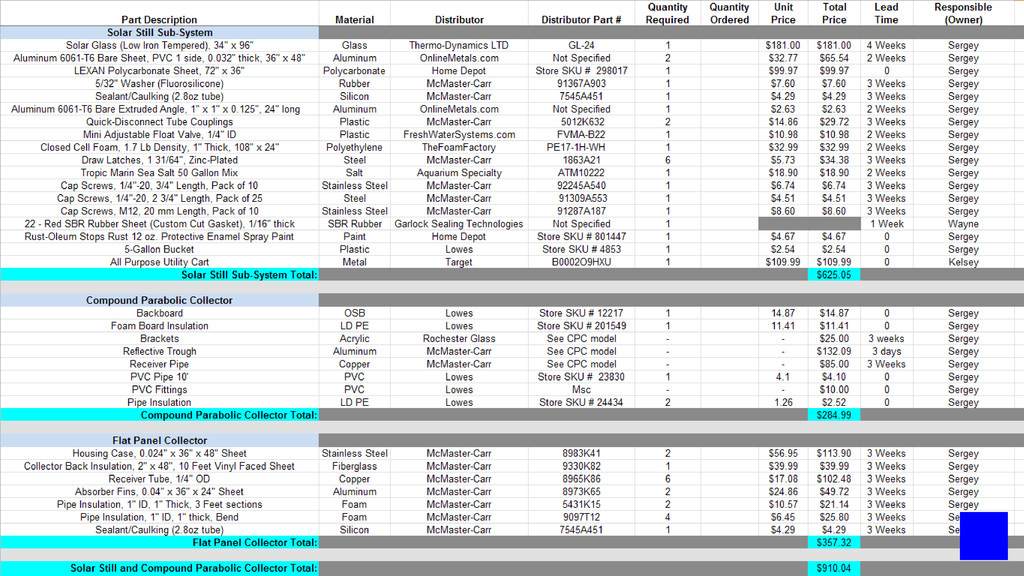Click the Wayne owner cell
Viewport: 1024px width, 576px height.
[x=963, y=224]
